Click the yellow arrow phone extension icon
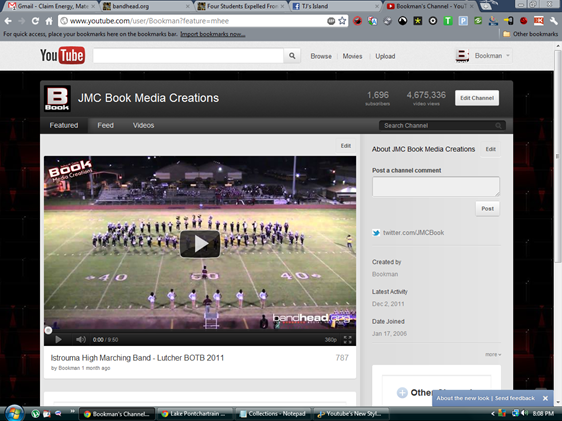Screen dimensions: 562x421 tap(508, 21)
